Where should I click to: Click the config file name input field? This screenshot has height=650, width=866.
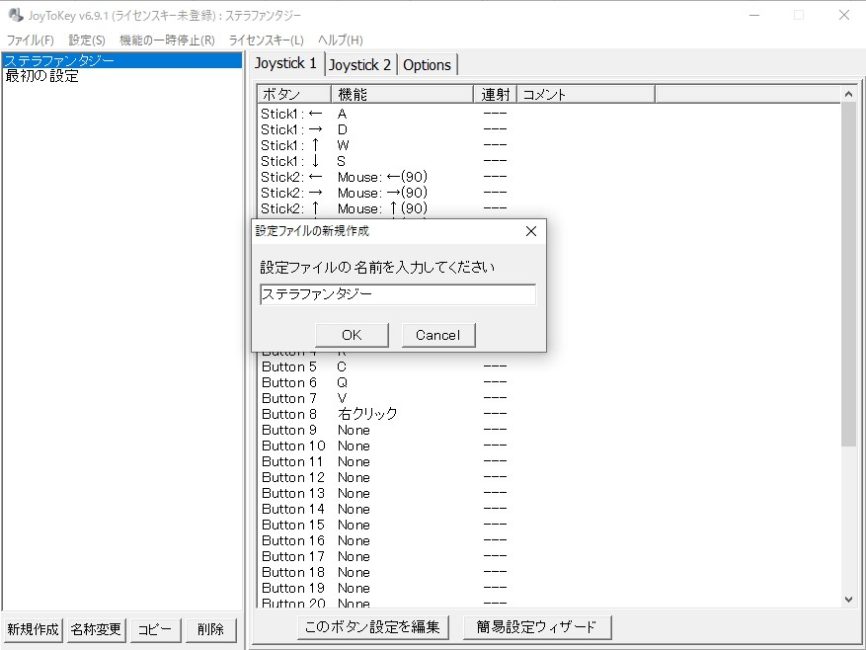click(397, 294)
